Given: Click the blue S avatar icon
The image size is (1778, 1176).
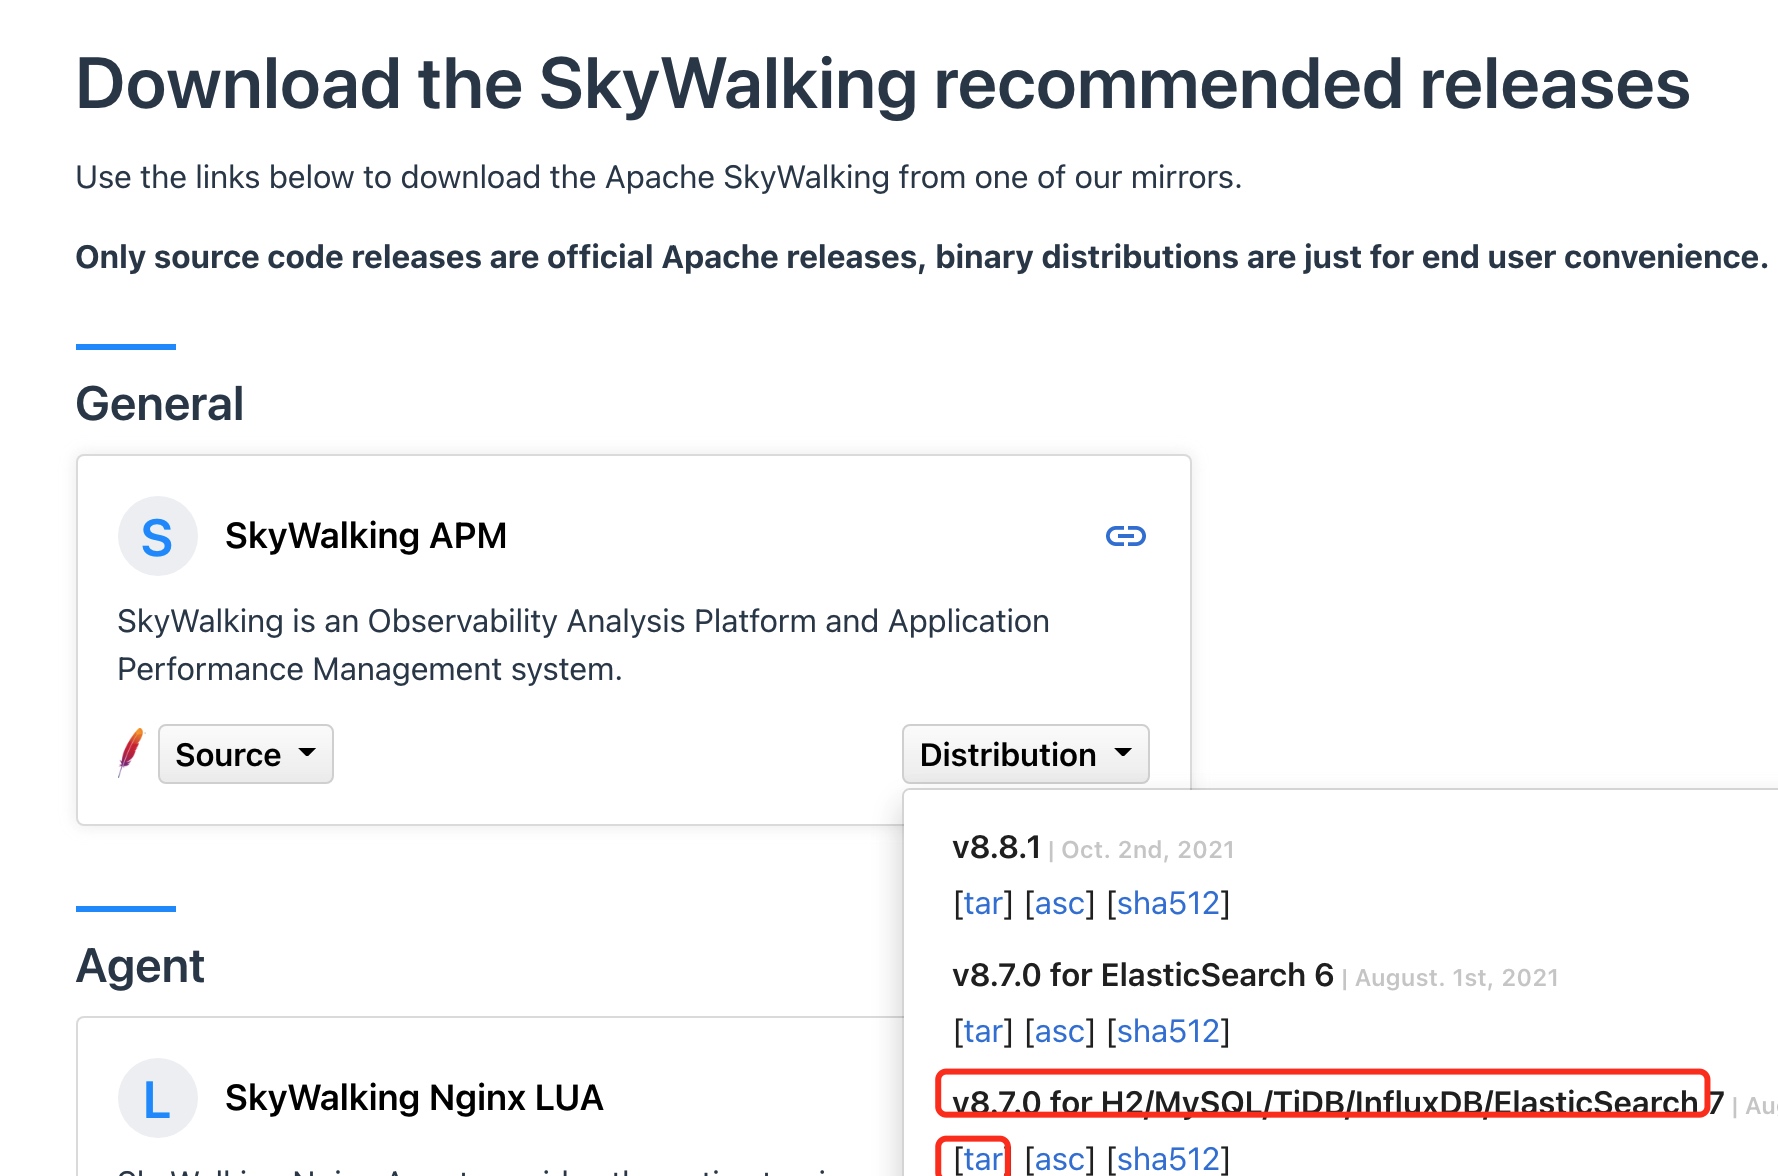Looking at the screenshot, I should [158, 537].
